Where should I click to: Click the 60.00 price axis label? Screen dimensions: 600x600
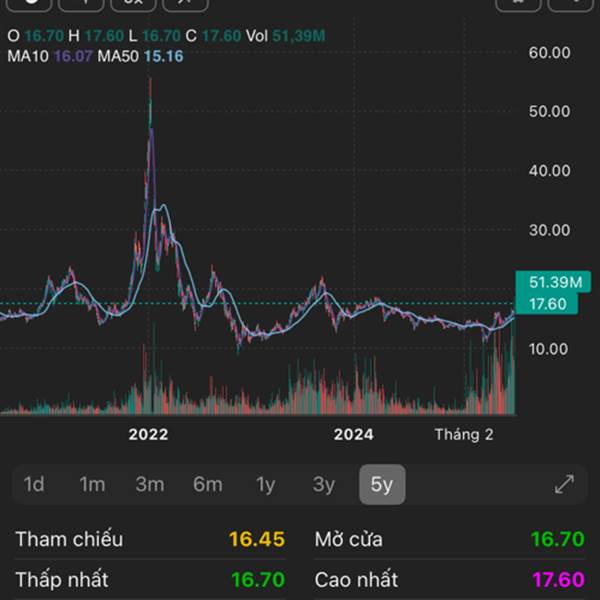[549, 52]
